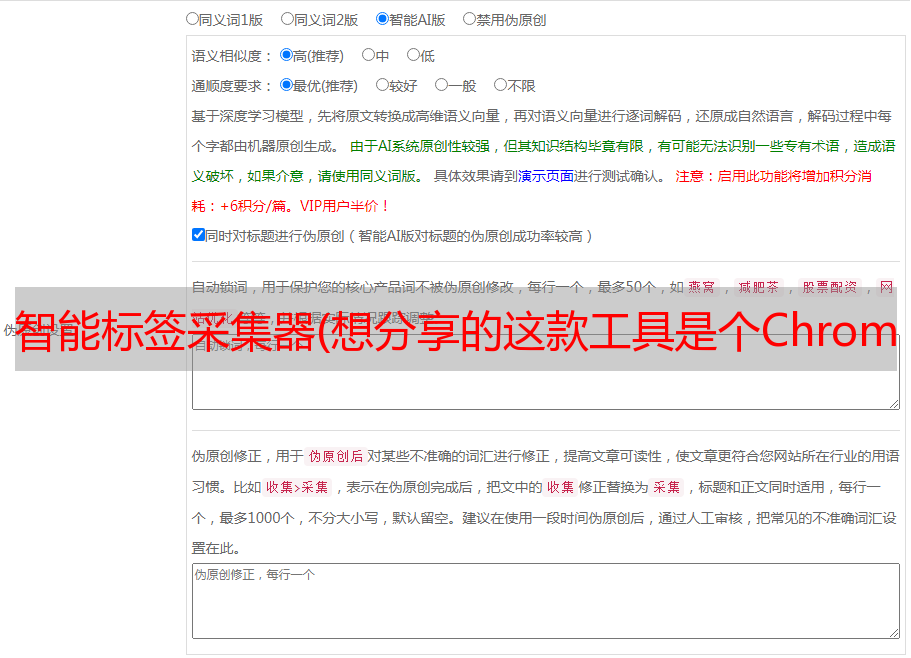Set 通顺度要求 to 不限
The height and width of the screenshot is (658, 911).
pyautogui.click(x=500, y=85)
